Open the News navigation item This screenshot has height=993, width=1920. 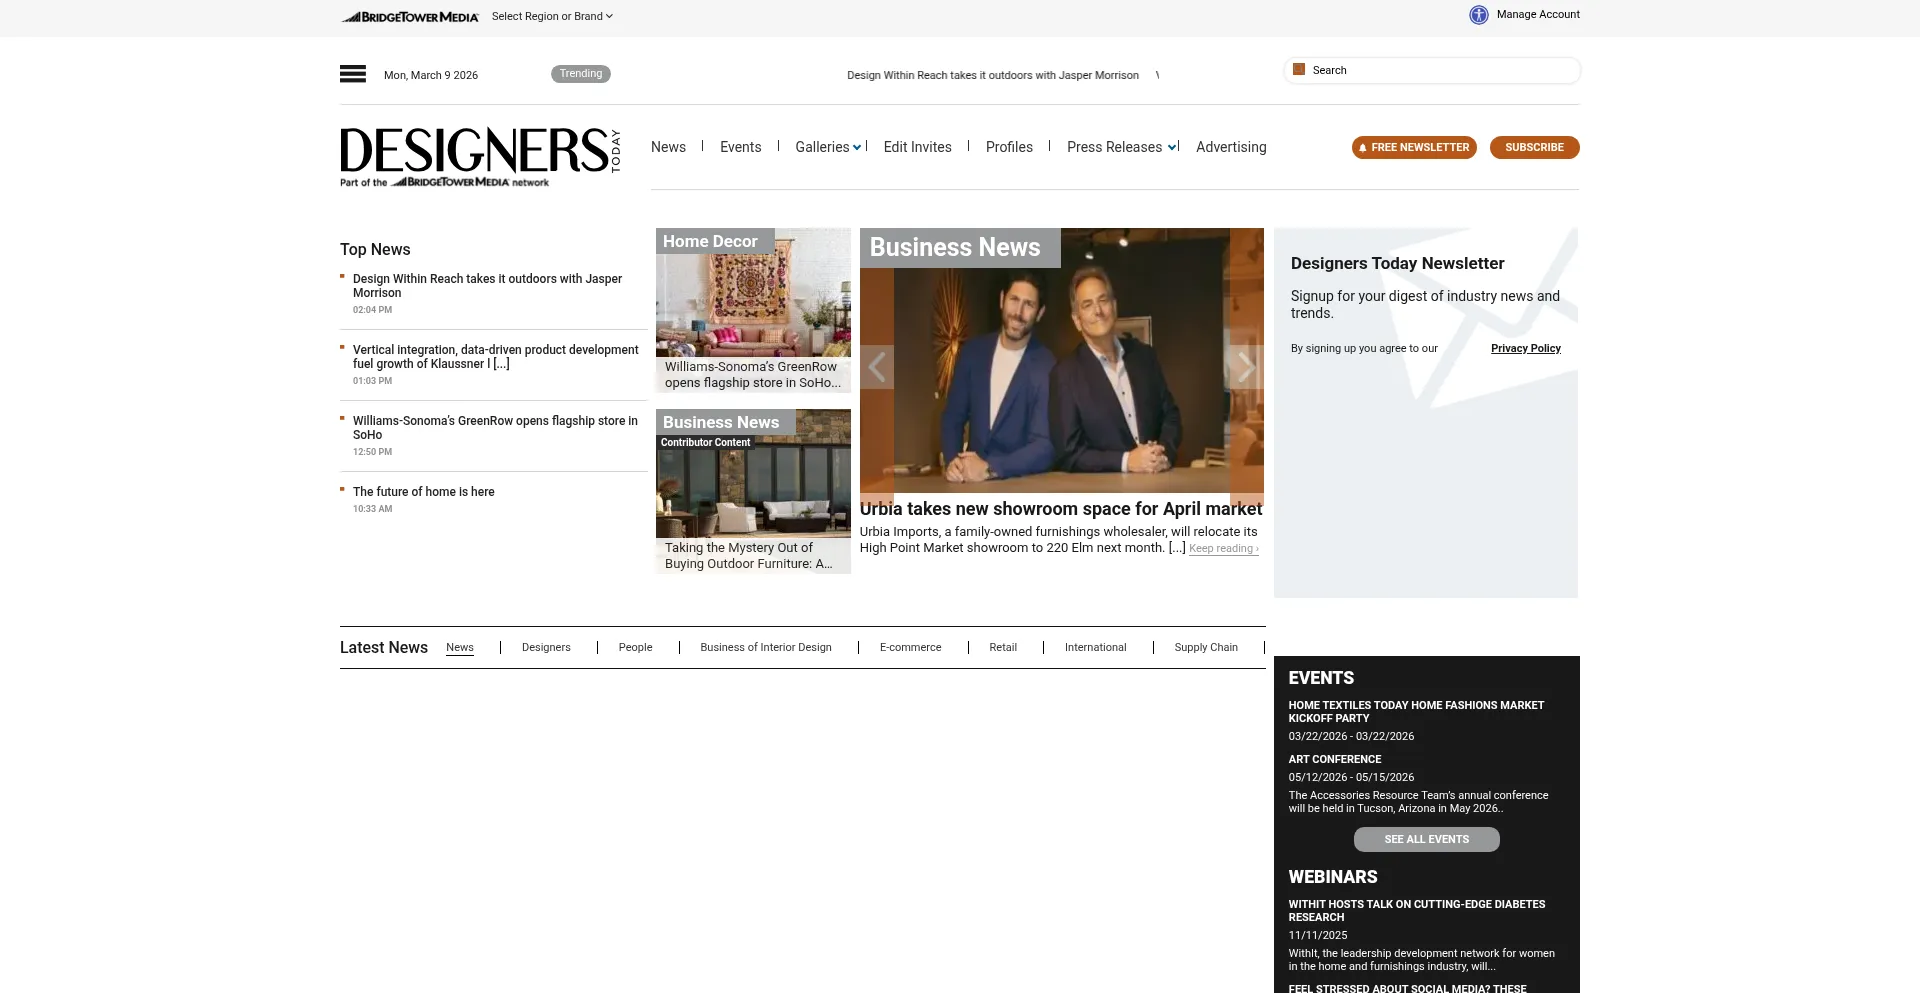coord(668,147)
